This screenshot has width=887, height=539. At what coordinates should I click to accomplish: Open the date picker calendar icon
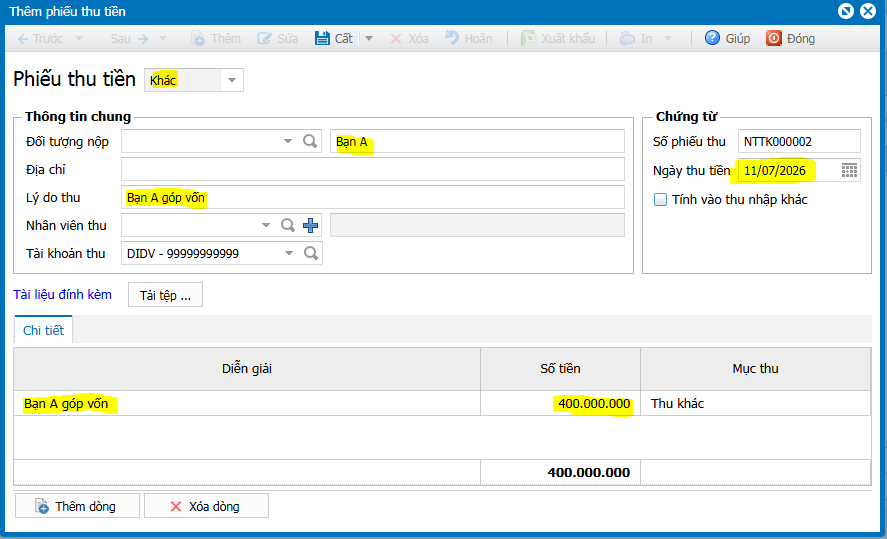(x=849, y=170)
